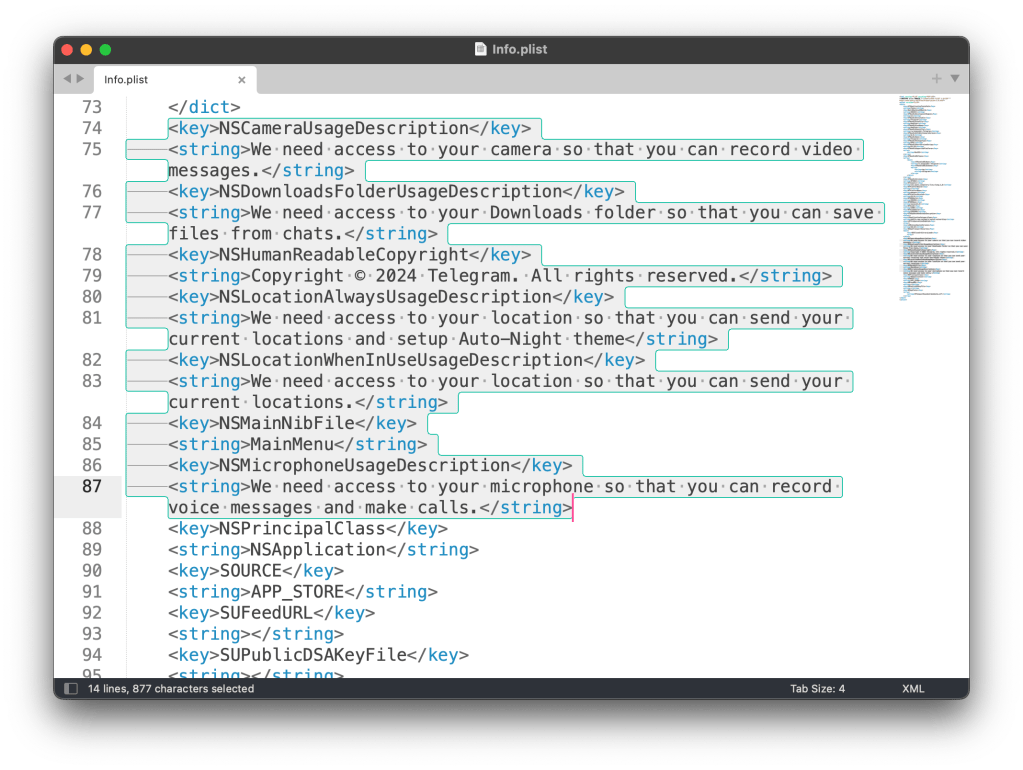
Task: Select the Info.plist tab
Action: (150, 80)
